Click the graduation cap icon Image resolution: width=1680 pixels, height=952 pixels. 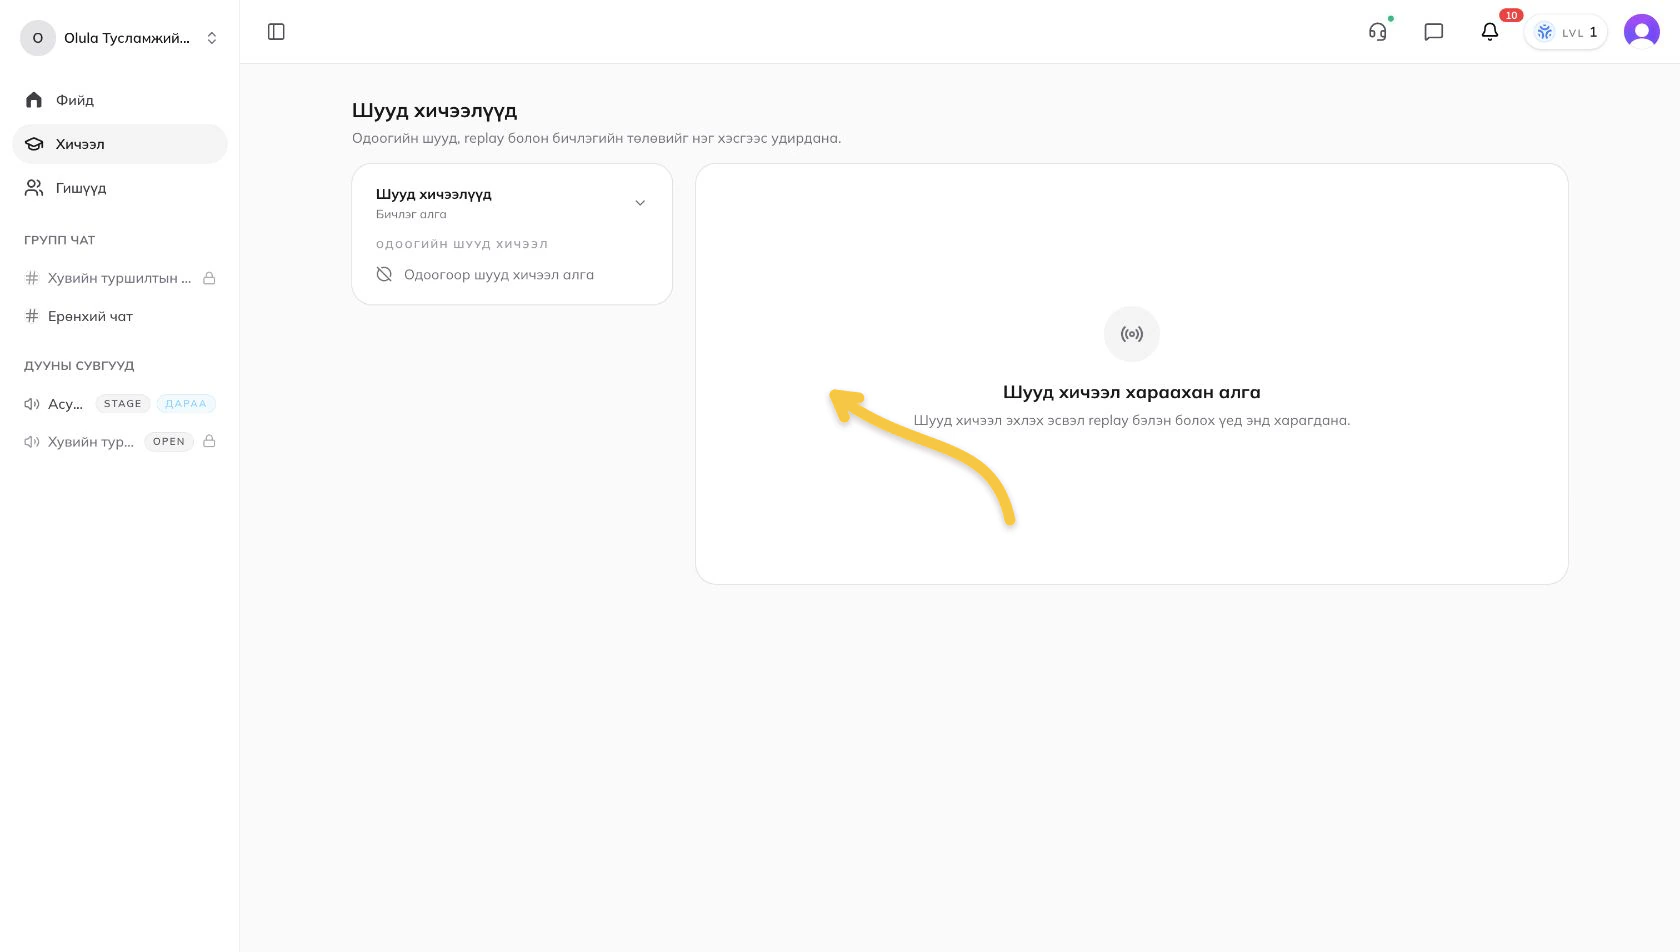34,144
